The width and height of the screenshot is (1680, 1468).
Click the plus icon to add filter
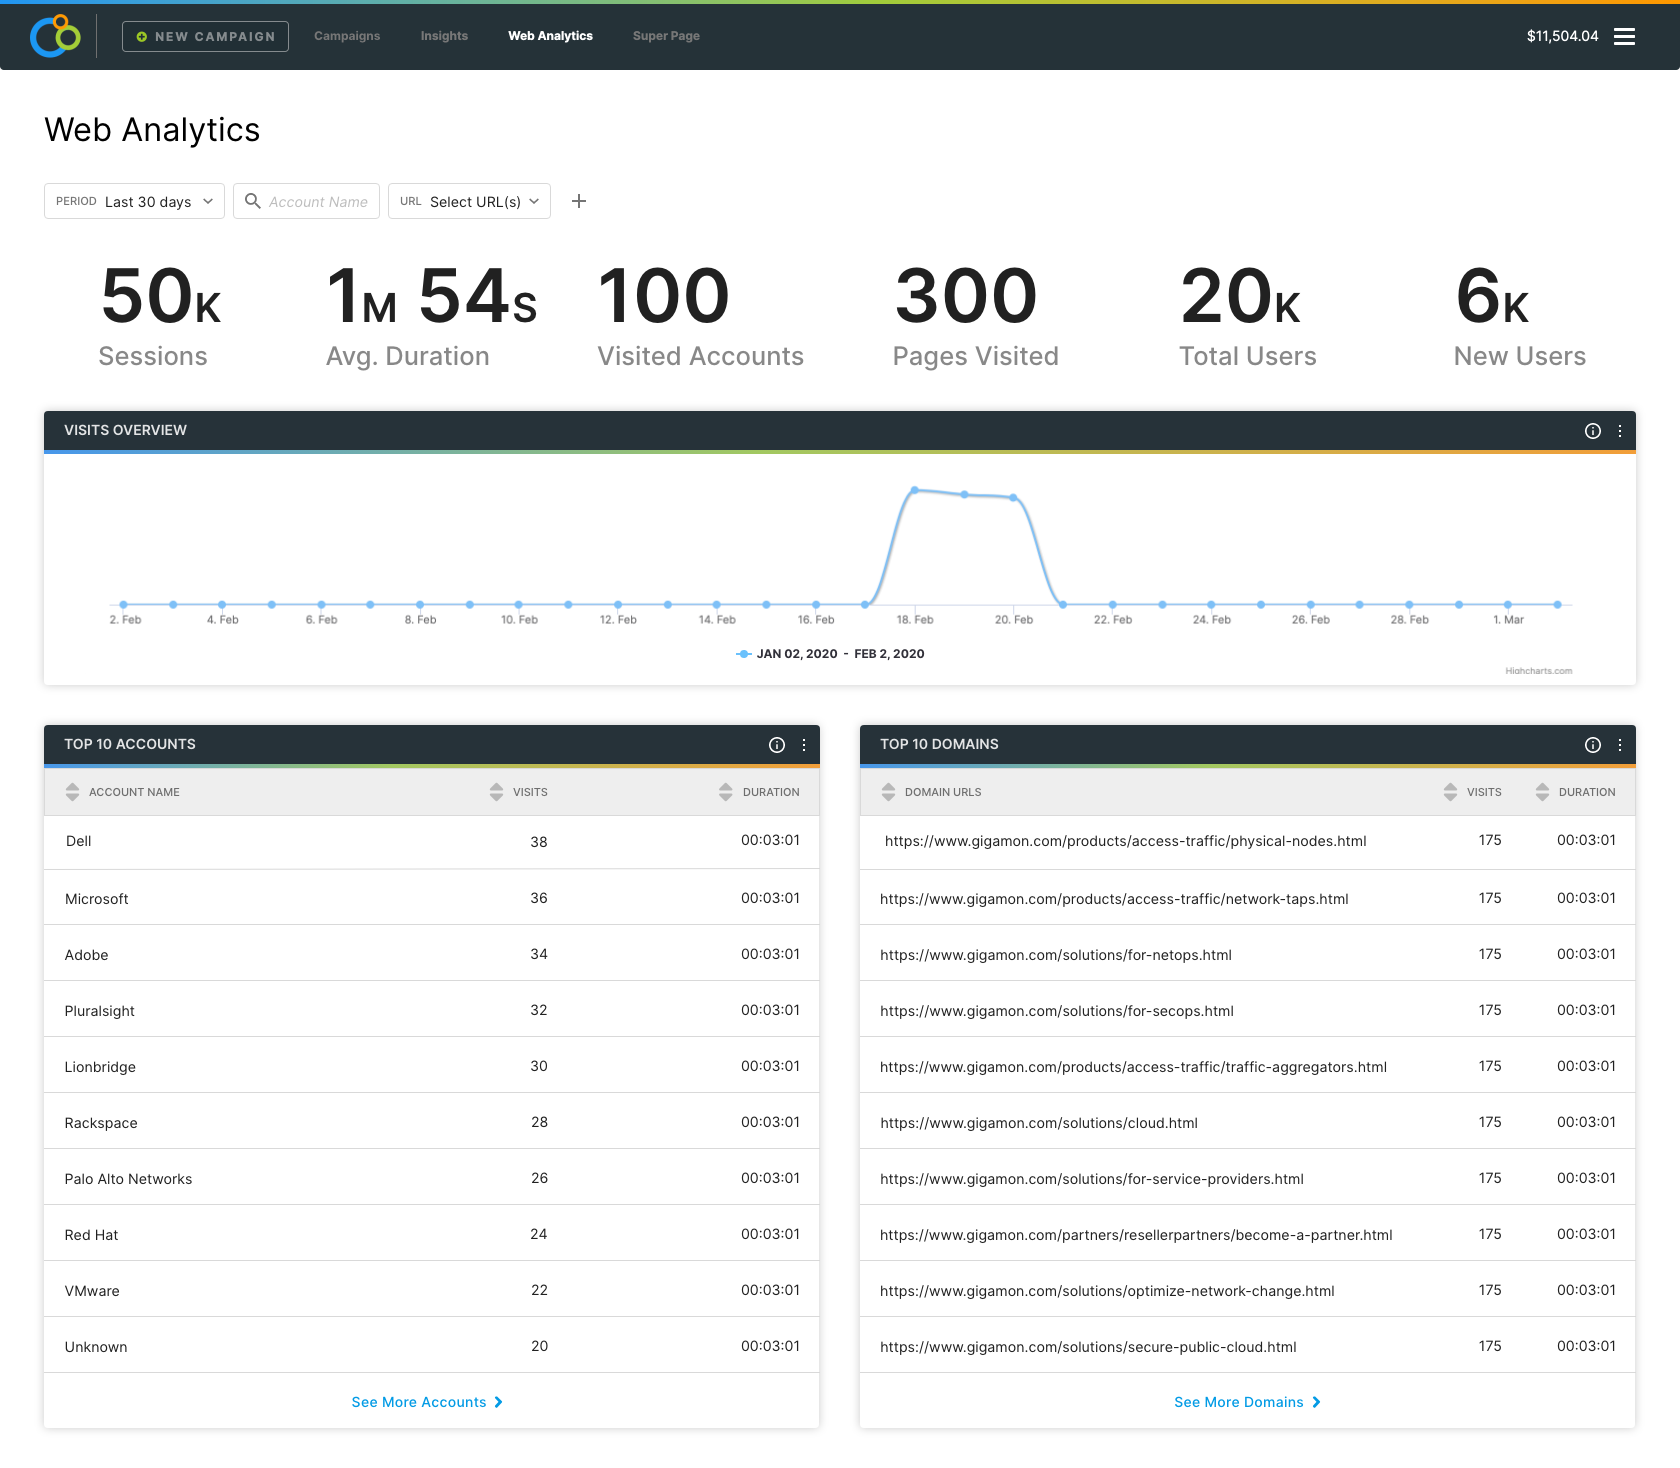click(x=579, y=201)
